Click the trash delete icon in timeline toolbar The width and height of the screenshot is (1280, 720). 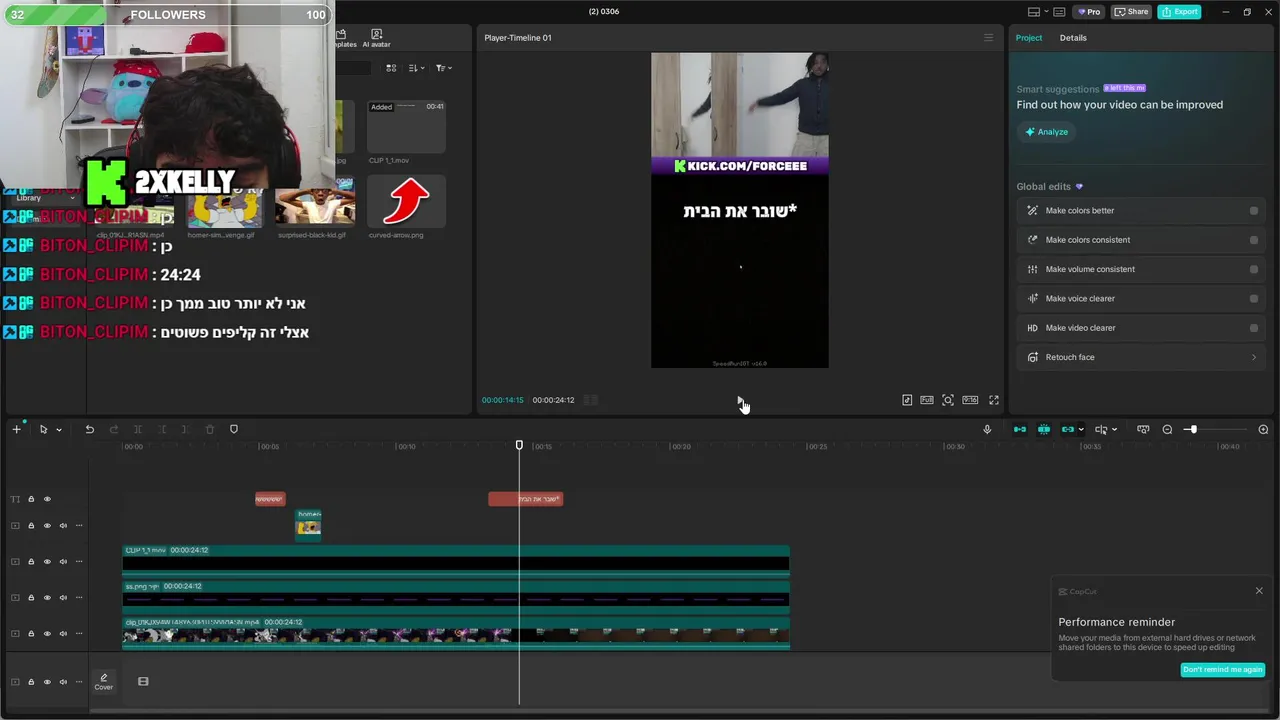pos(210,429)
